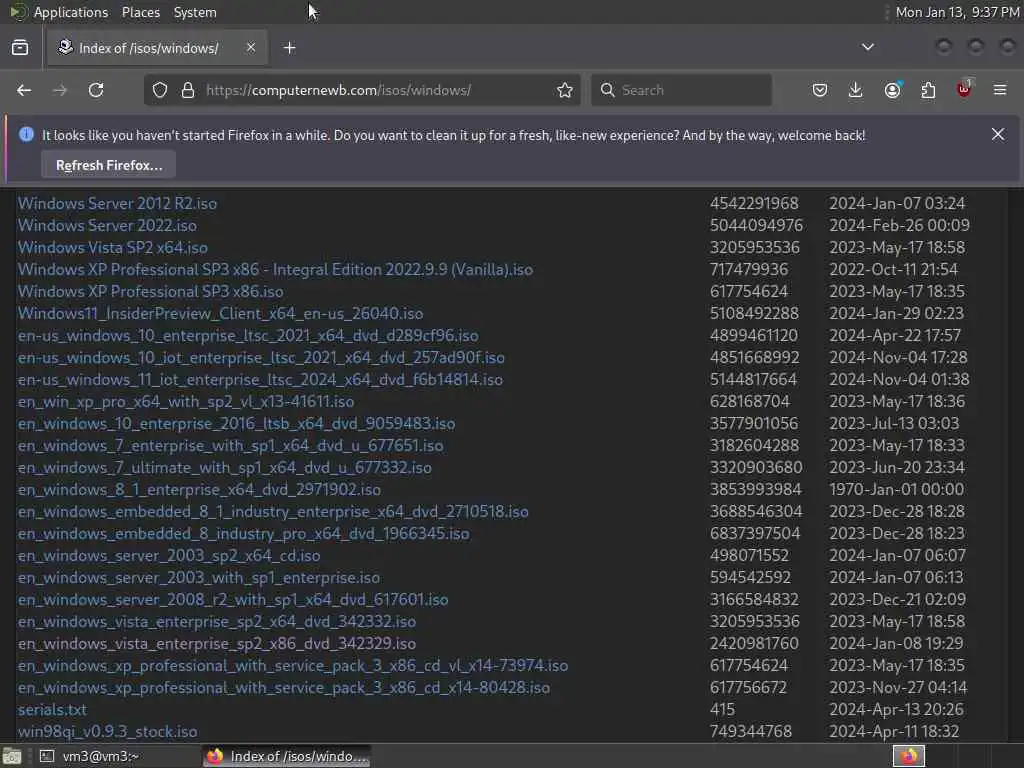Open Windows XP Professional SP3 x86.iso link

coord(150,291)
